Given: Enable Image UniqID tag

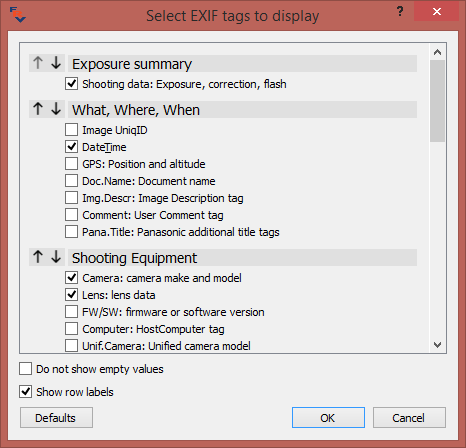Looking at the screenshot, I should point(72,130).
